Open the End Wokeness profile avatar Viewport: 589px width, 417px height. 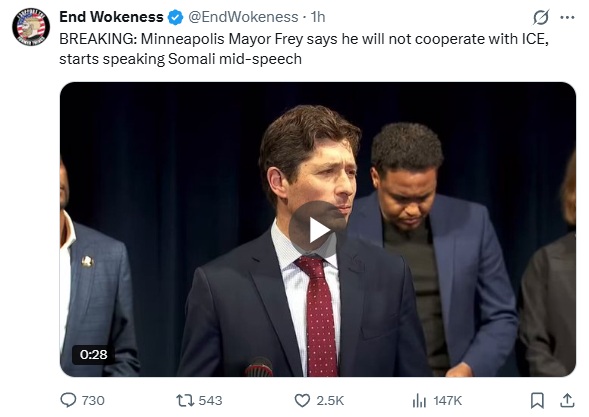[x=31, y=27]
